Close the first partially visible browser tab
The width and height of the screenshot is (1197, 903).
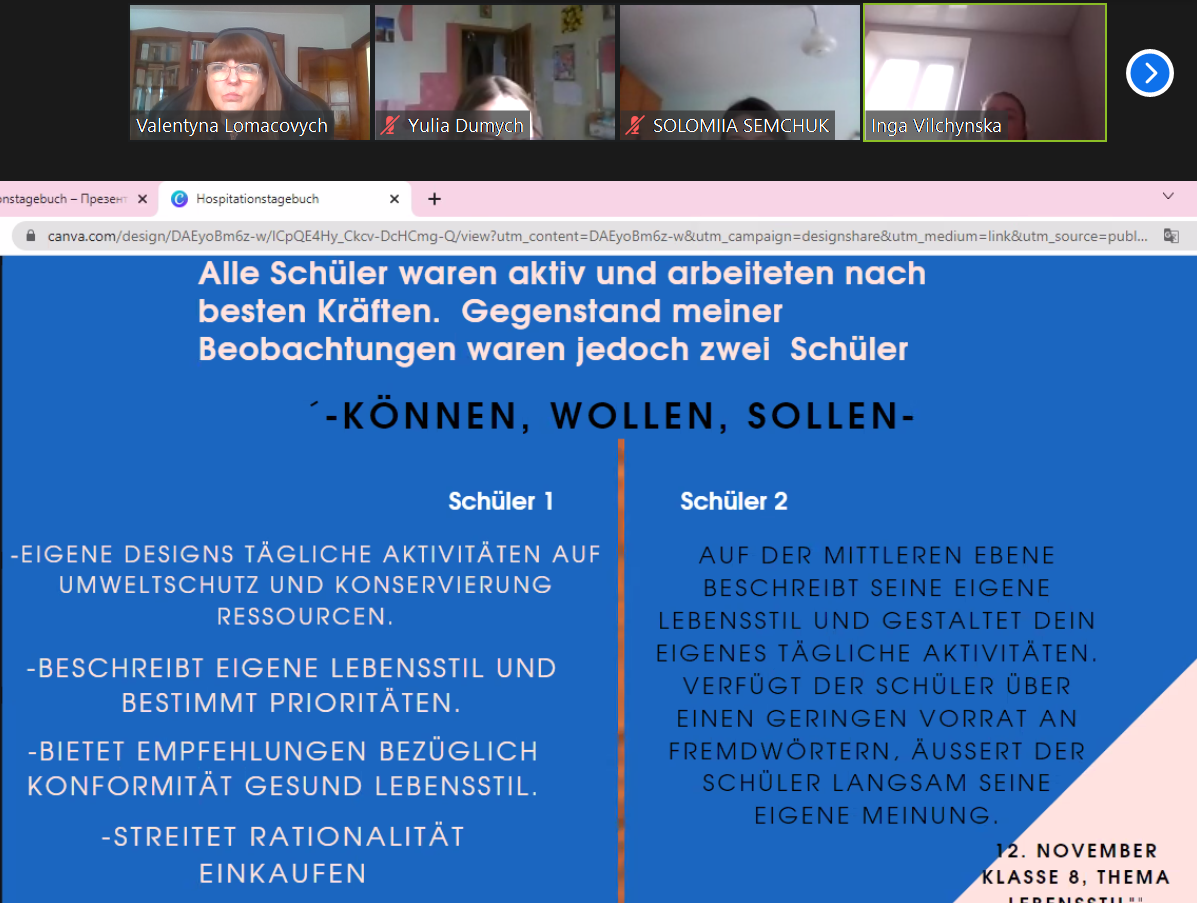[142, 199]
